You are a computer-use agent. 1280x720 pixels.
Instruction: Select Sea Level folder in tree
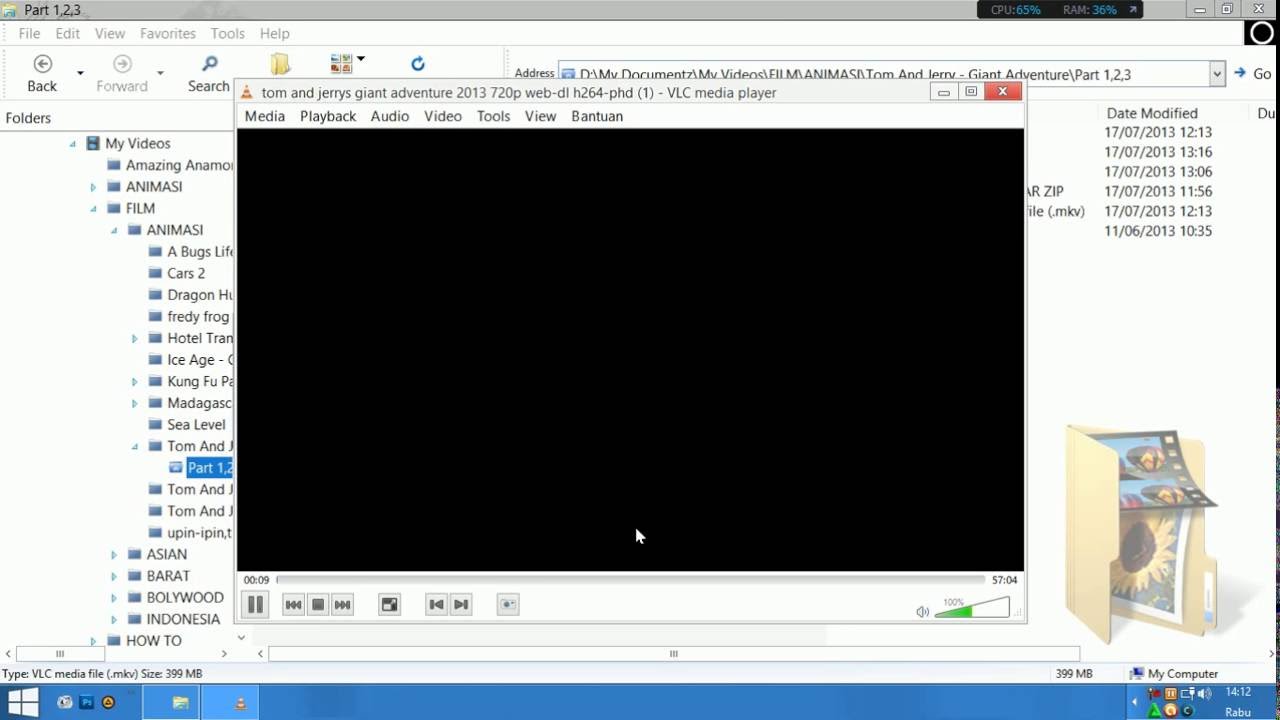[196, 424]
